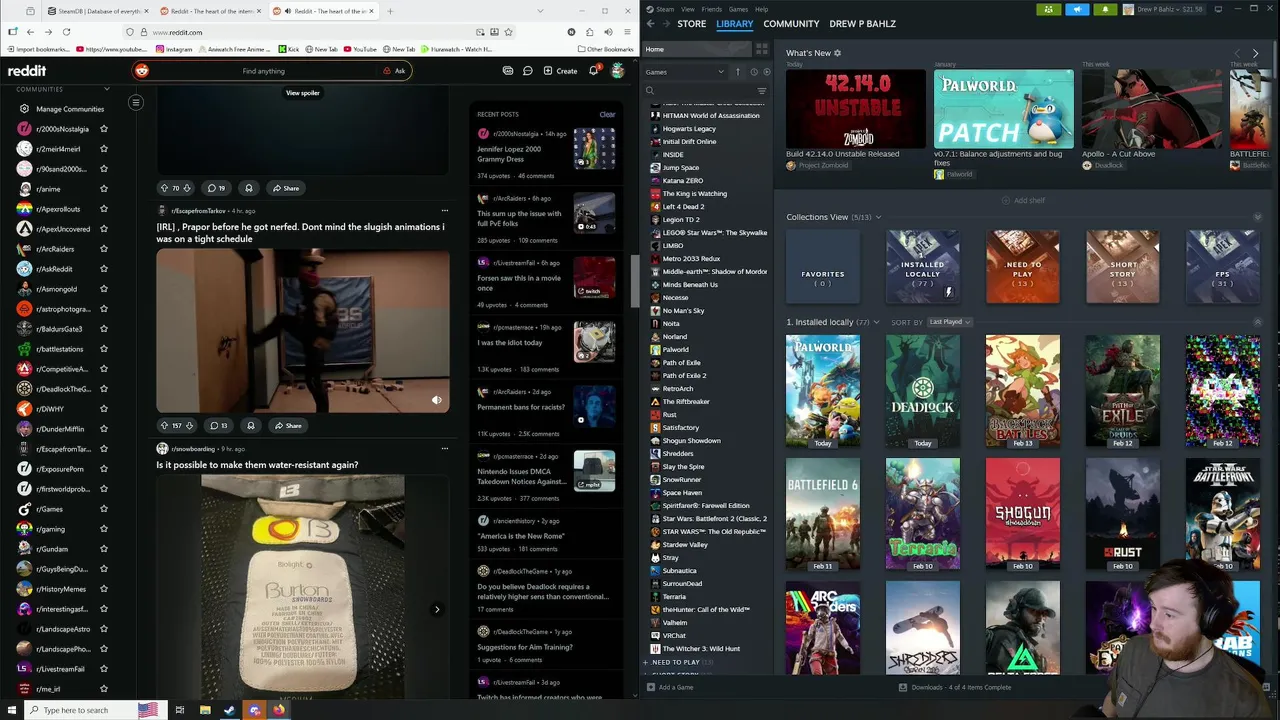Go back in Steam navigation
Screen dimensions: 1280x720
tap(650, 23)
